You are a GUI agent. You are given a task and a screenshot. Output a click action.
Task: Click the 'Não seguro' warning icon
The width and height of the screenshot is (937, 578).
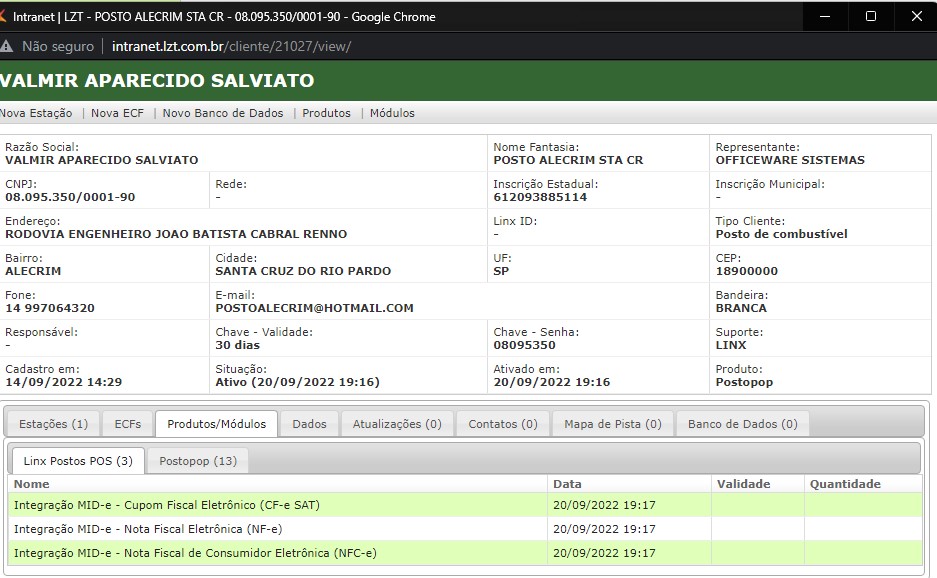click(x=6, y=46)
